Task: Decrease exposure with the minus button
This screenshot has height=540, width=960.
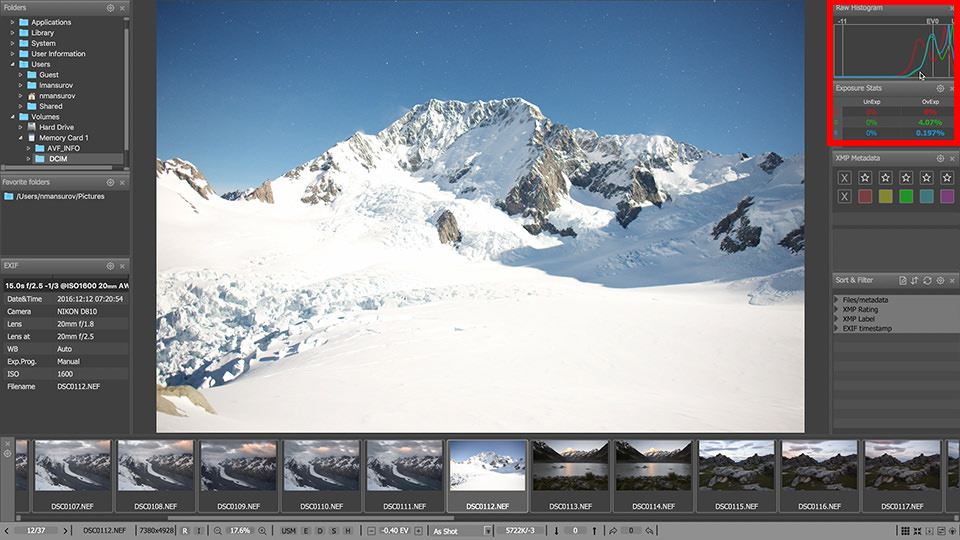Action: [371, 531]
